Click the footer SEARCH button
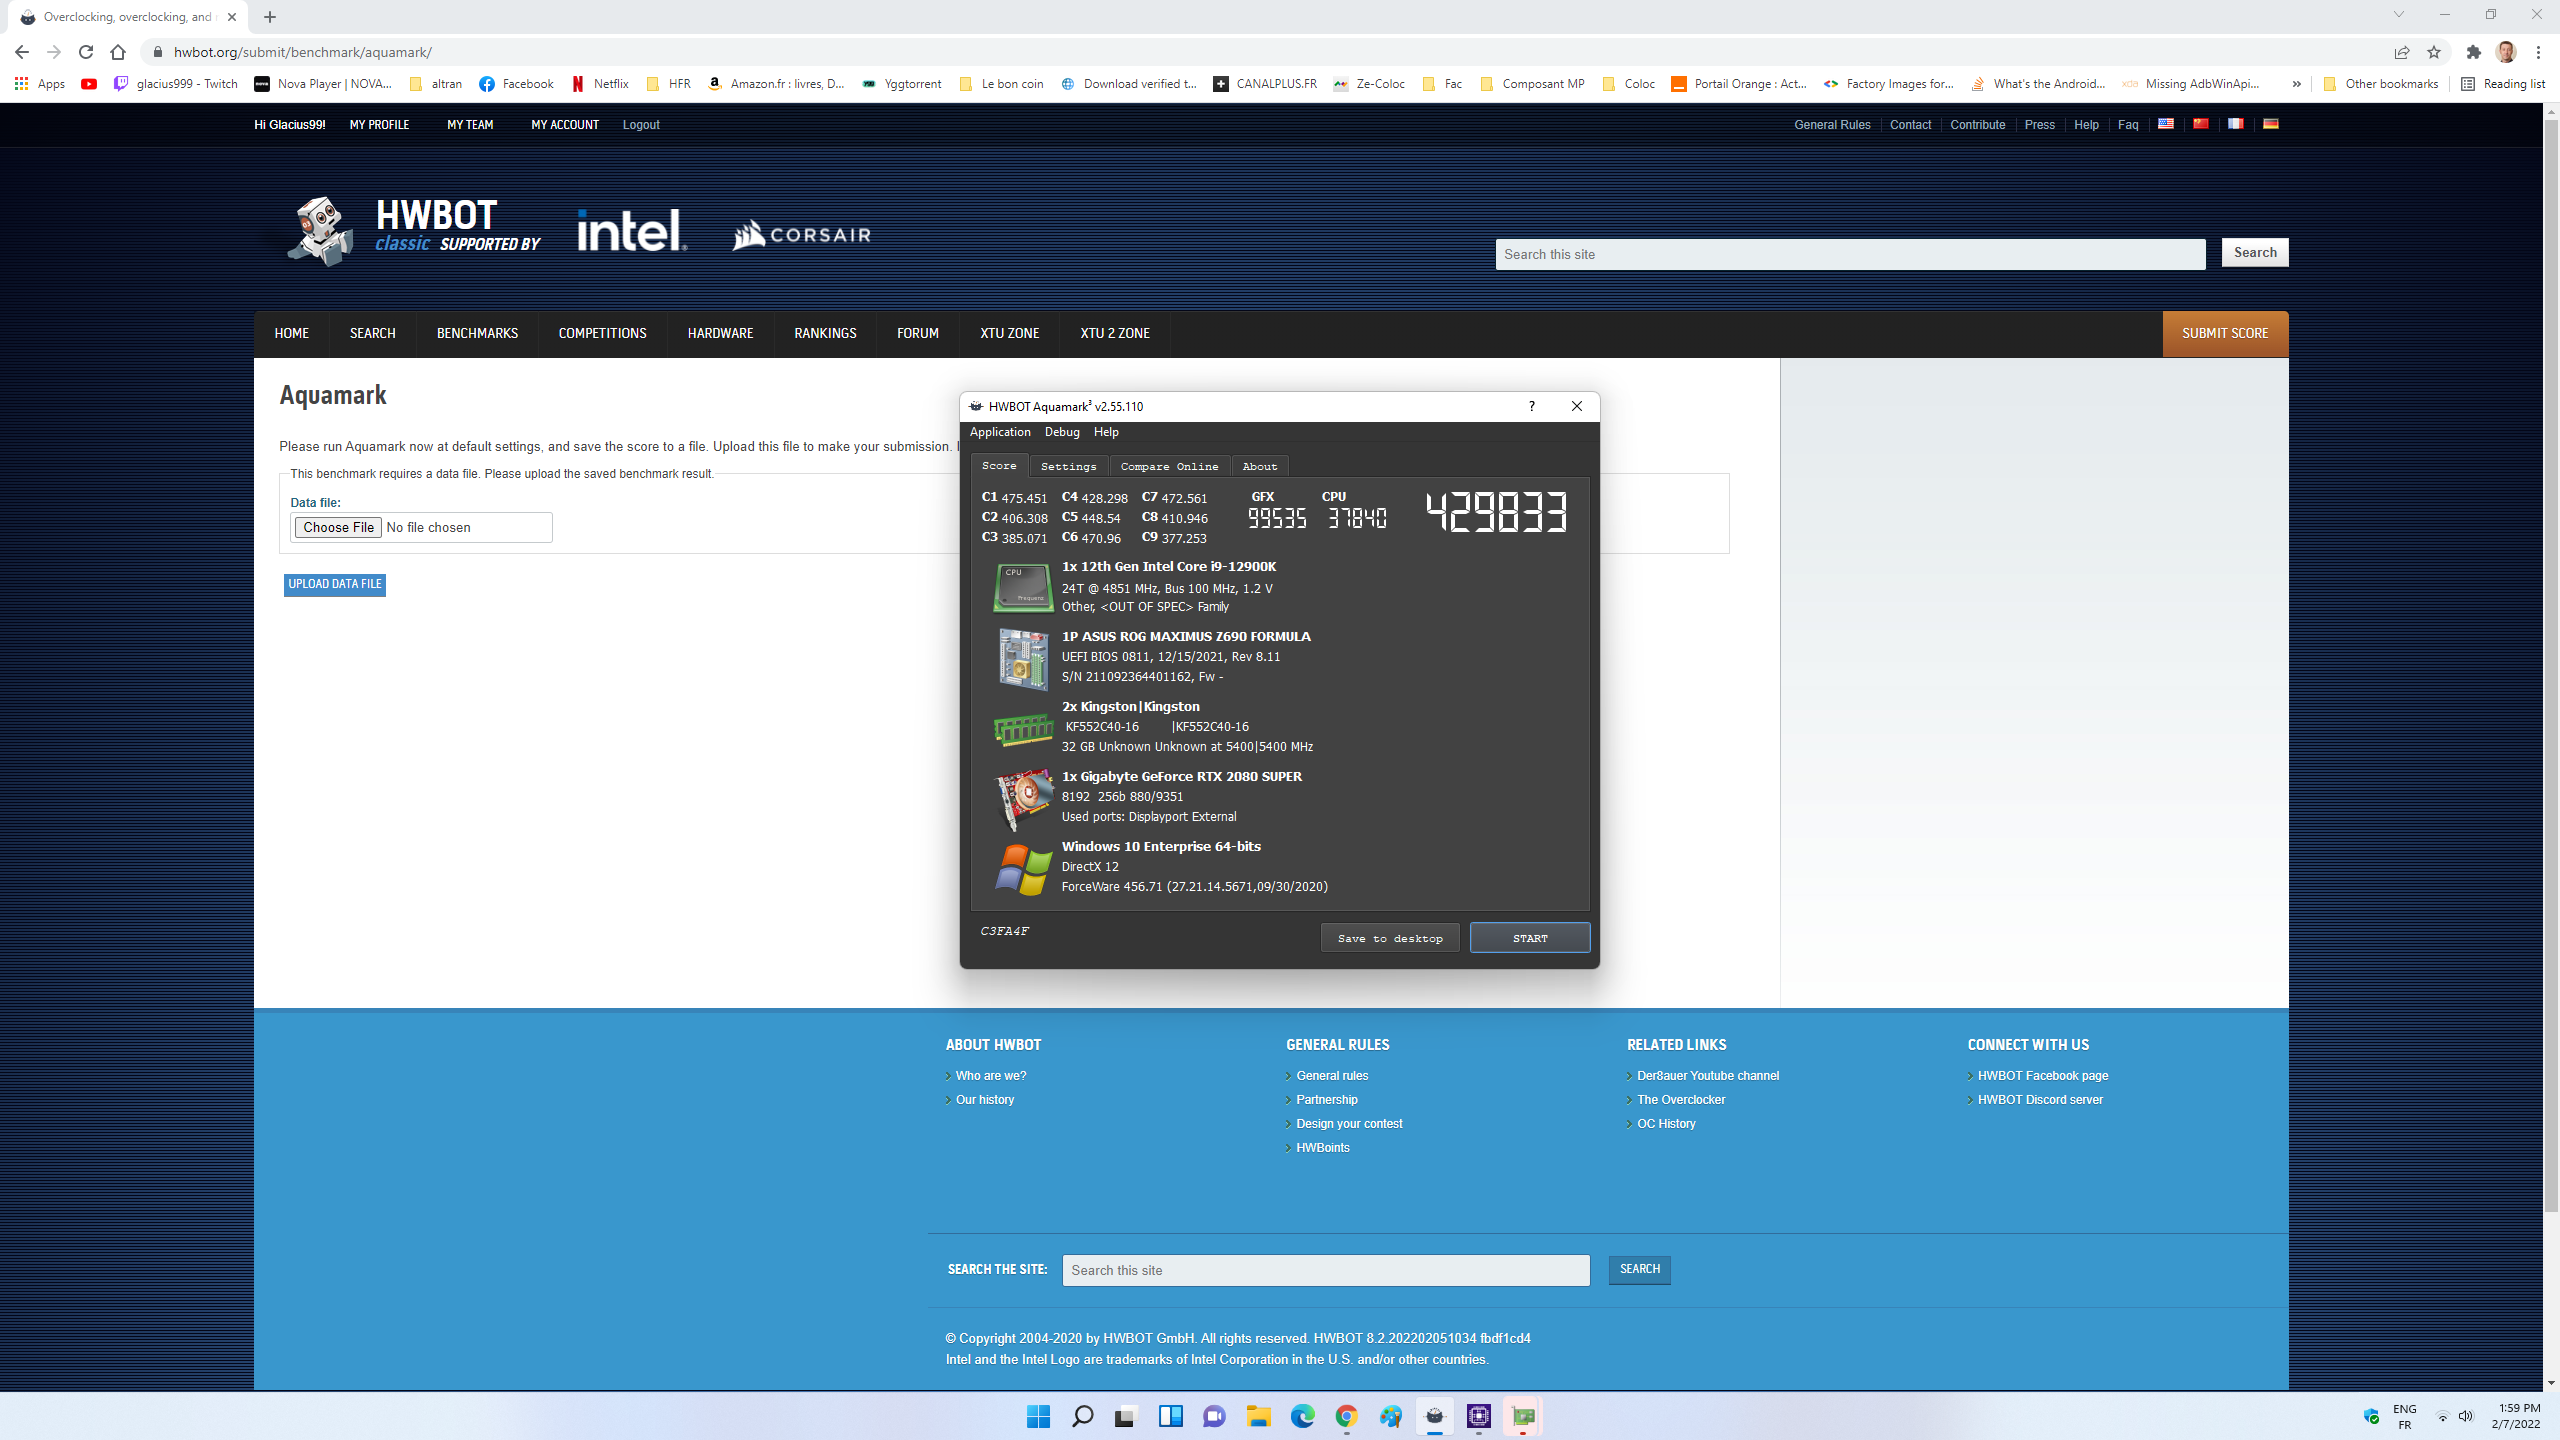2560x1440 pixels. 1640,1270
